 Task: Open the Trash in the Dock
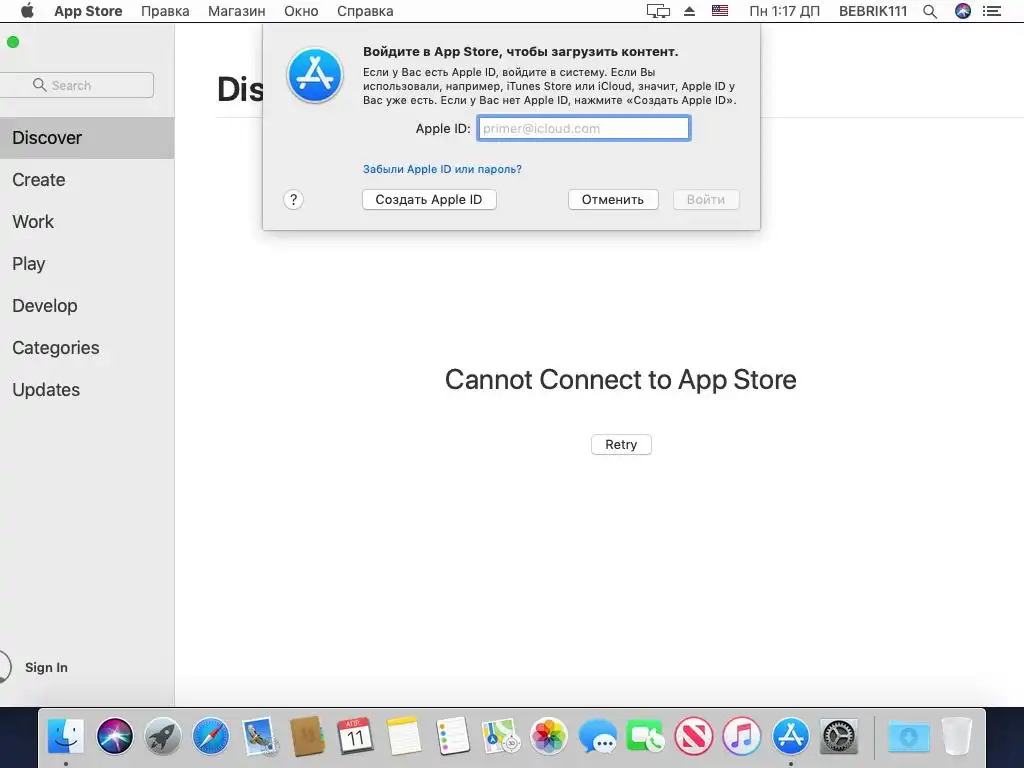click(x=957, y=736)
